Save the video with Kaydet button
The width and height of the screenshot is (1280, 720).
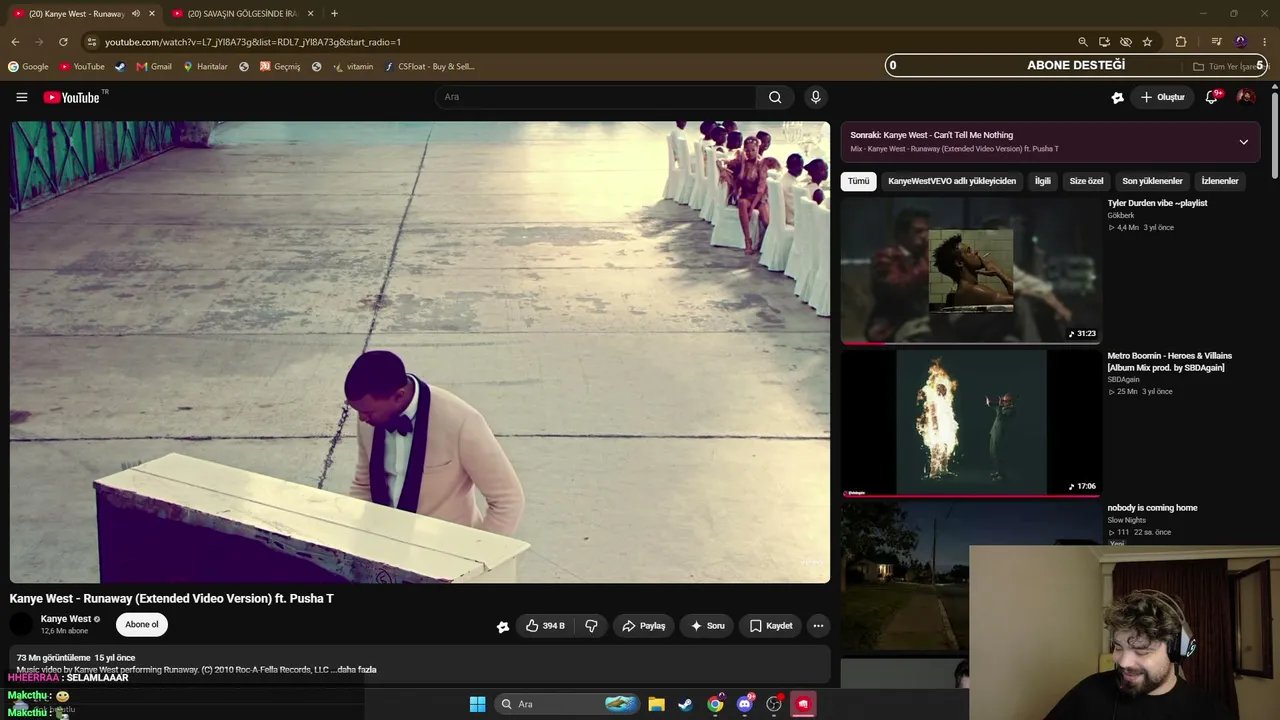coord(770,626)
